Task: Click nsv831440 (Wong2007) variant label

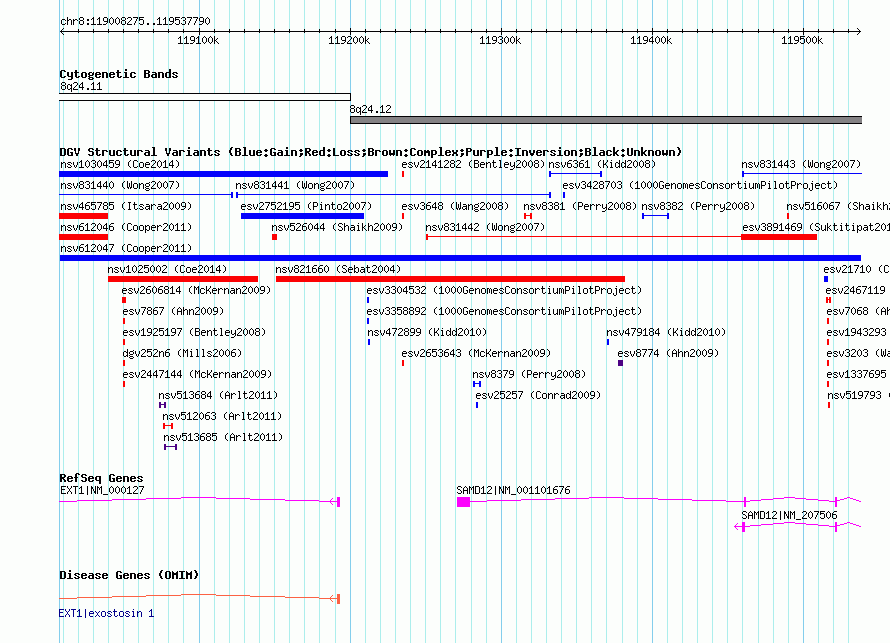Action: [x=120, y=185]
